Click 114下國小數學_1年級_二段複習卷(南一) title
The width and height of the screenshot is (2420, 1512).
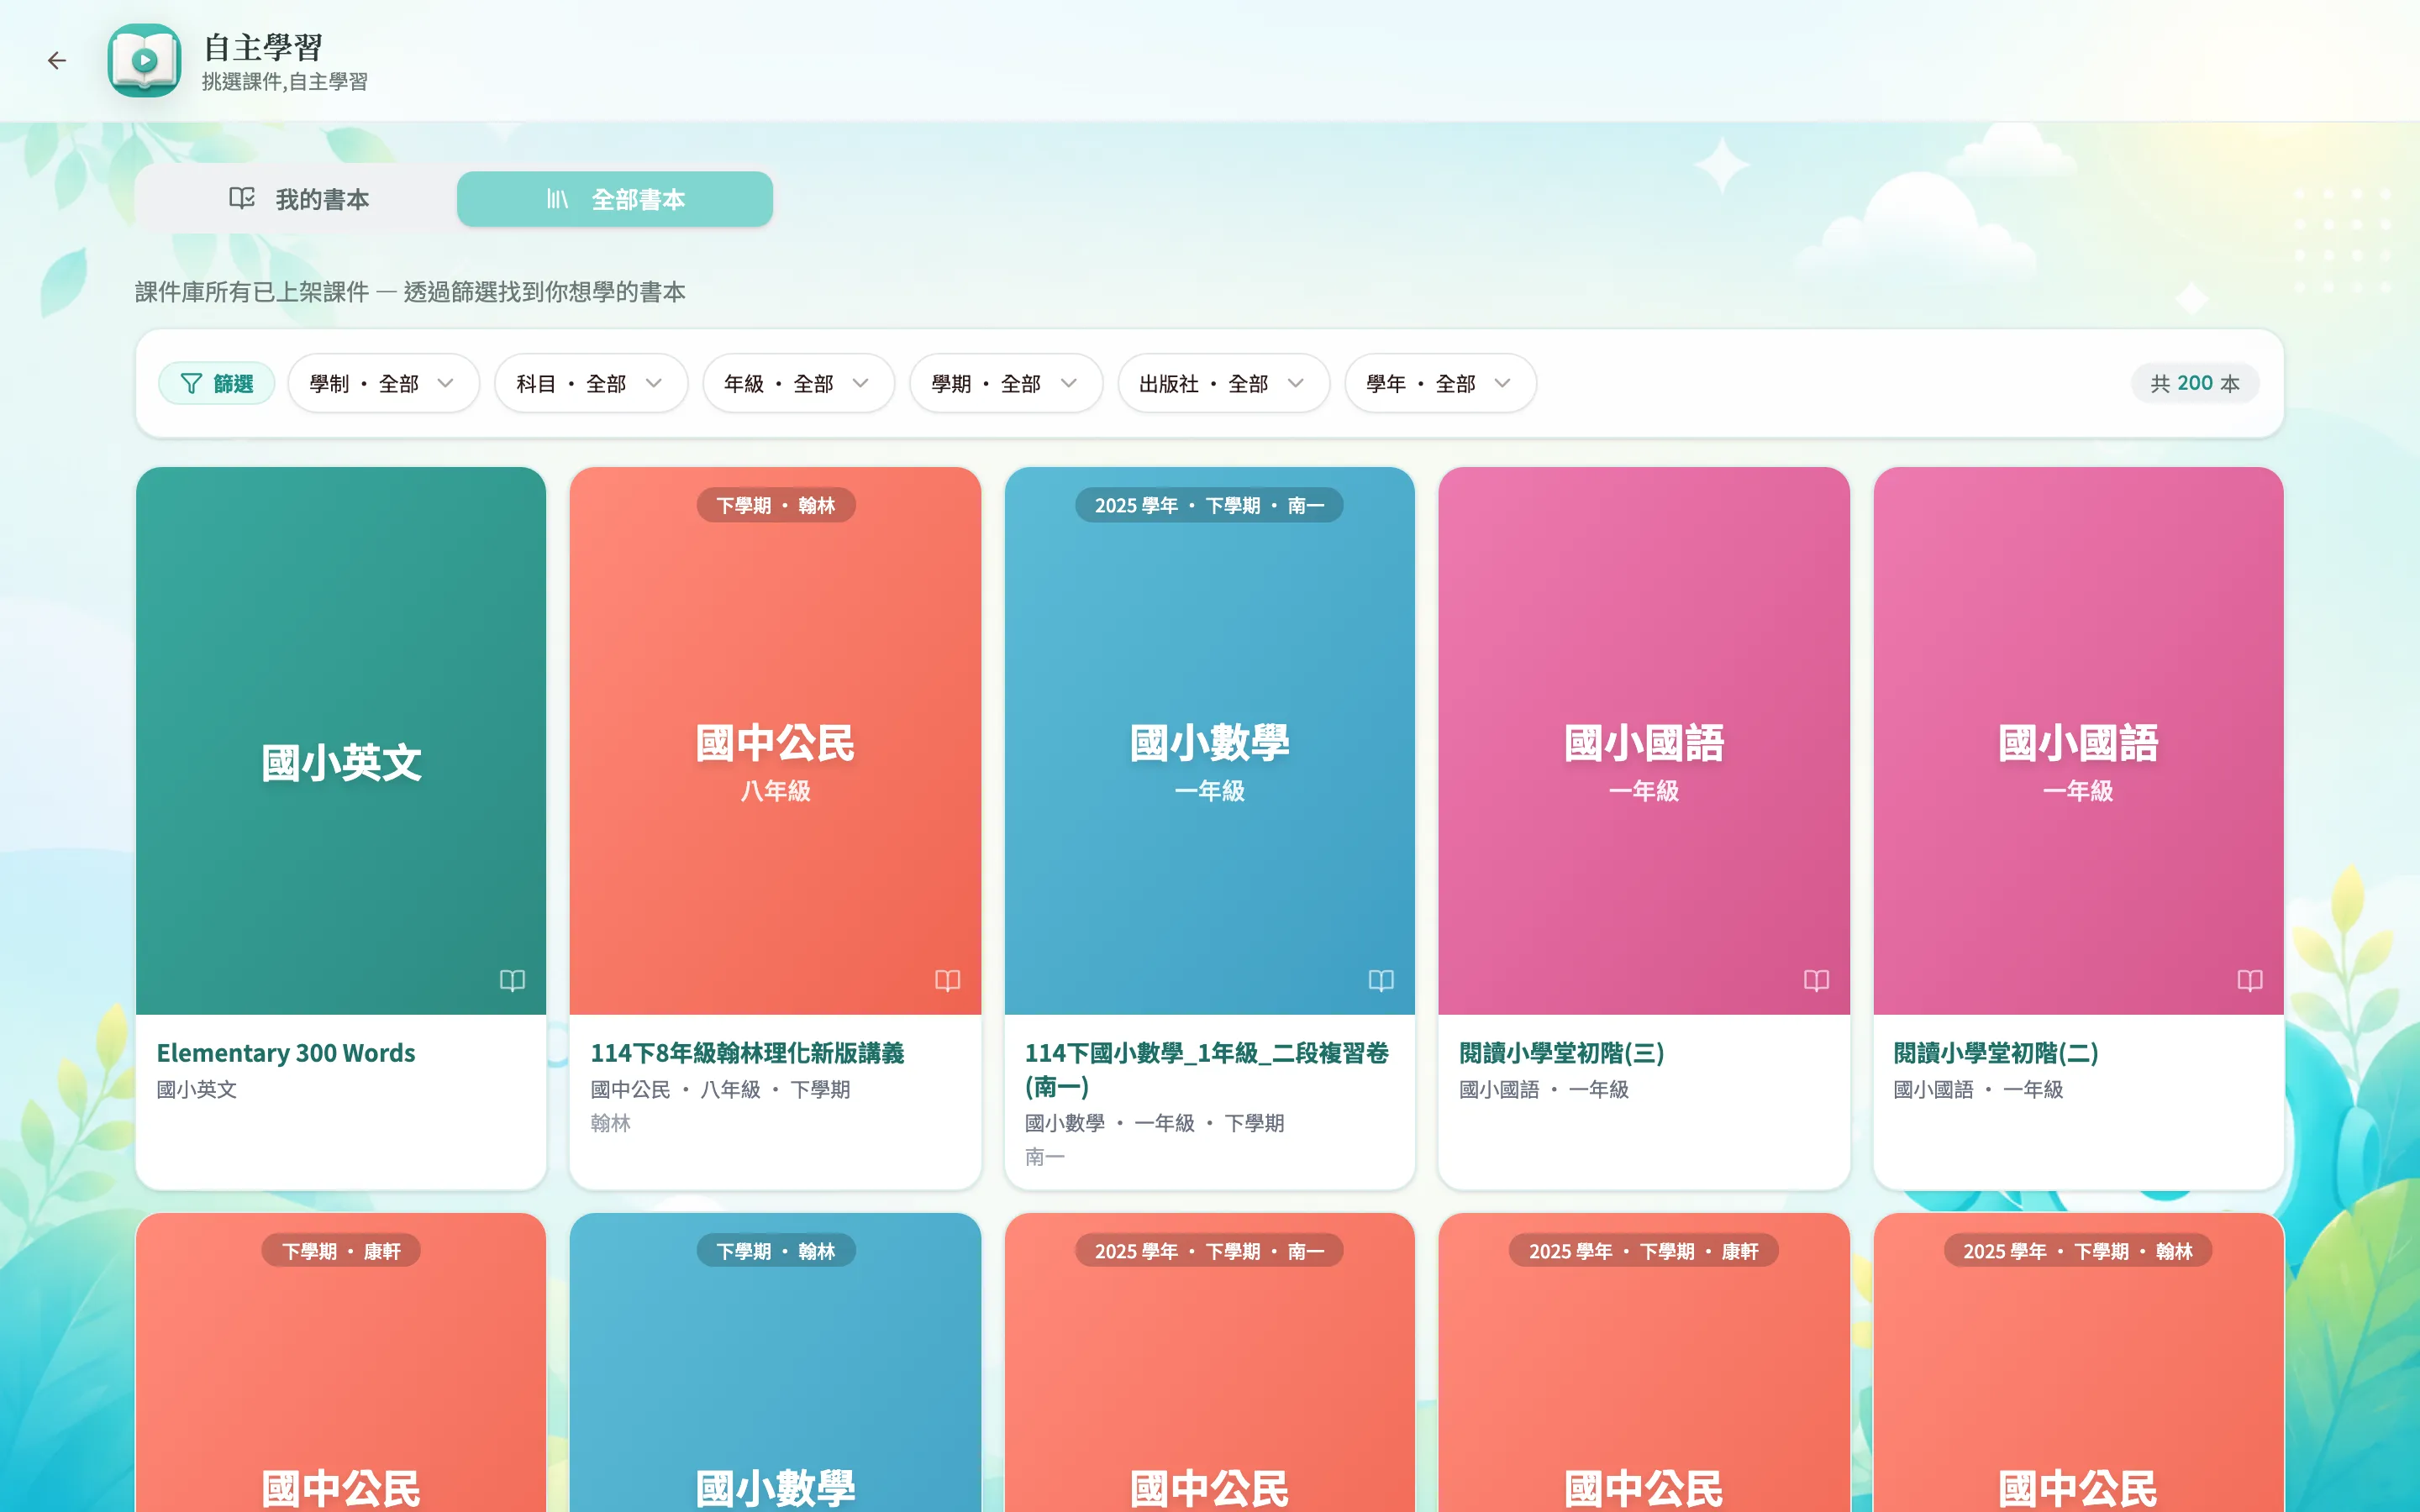1207,1069
